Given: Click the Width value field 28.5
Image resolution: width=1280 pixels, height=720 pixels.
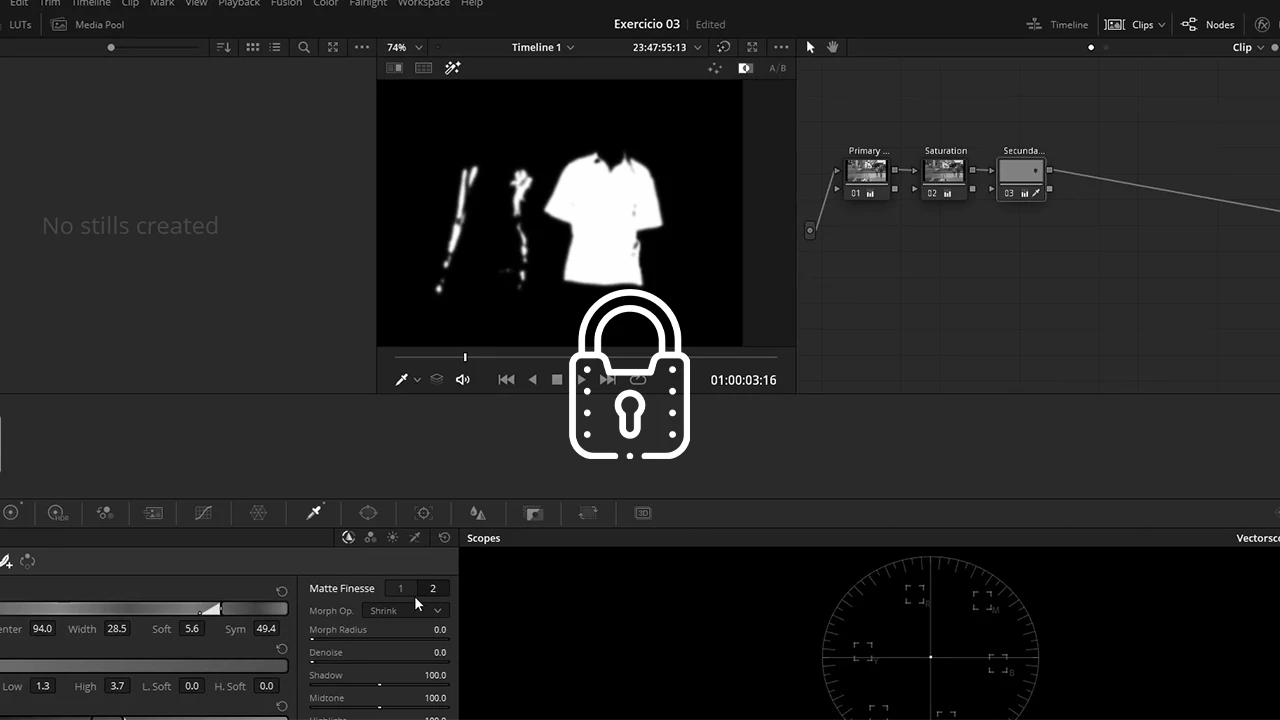Looking at the screenshot, I should tap(117, 629).
